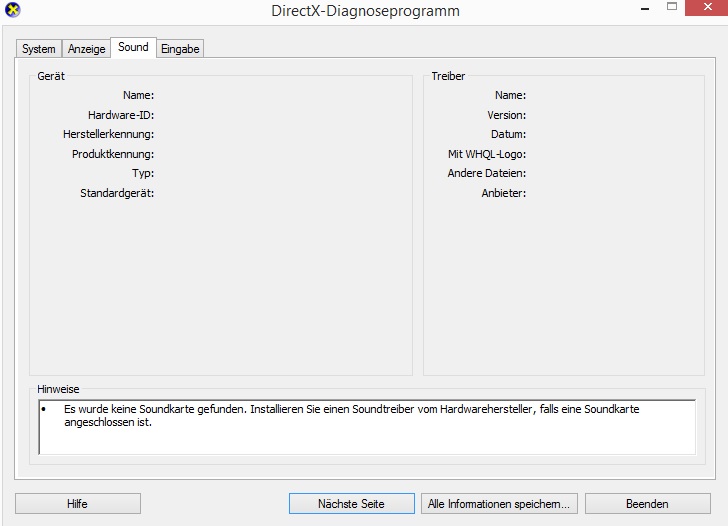Click the Treiber group heading
Screen dimensions: 728x526
pyautogui.click(x=448, y=76)
